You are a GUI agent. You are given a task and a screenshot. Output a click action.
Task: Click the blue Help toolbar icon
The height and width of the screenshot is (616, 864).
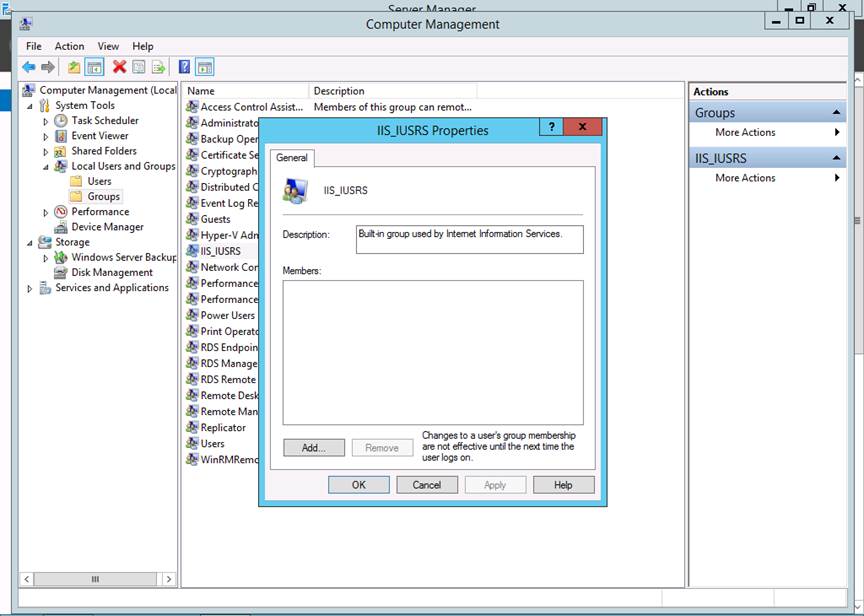[184, 67]
